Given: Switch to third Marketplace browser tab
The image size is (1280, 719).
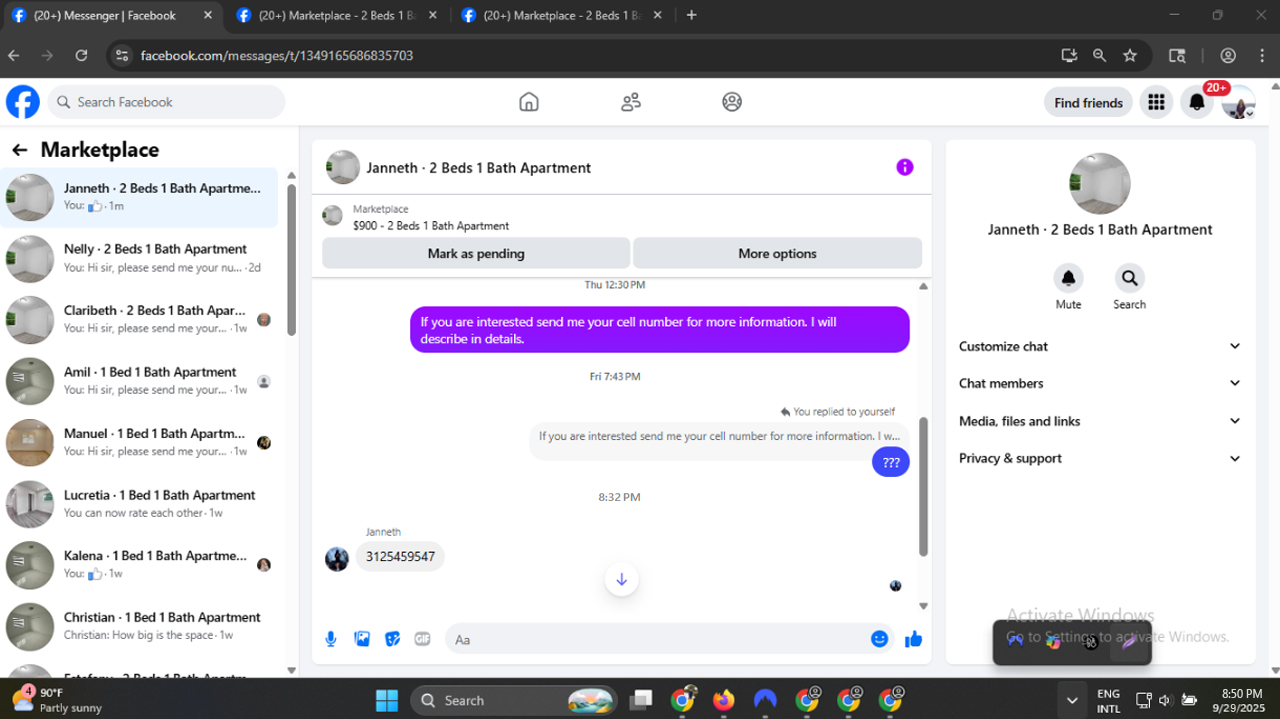Looking at the screenshot, I should pos(561,15).
